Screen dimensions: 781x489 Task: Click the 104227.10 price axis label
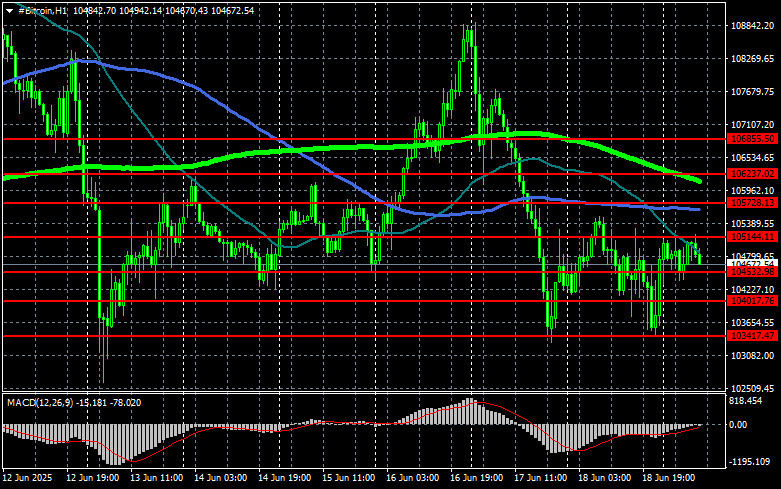coord(752,289)
